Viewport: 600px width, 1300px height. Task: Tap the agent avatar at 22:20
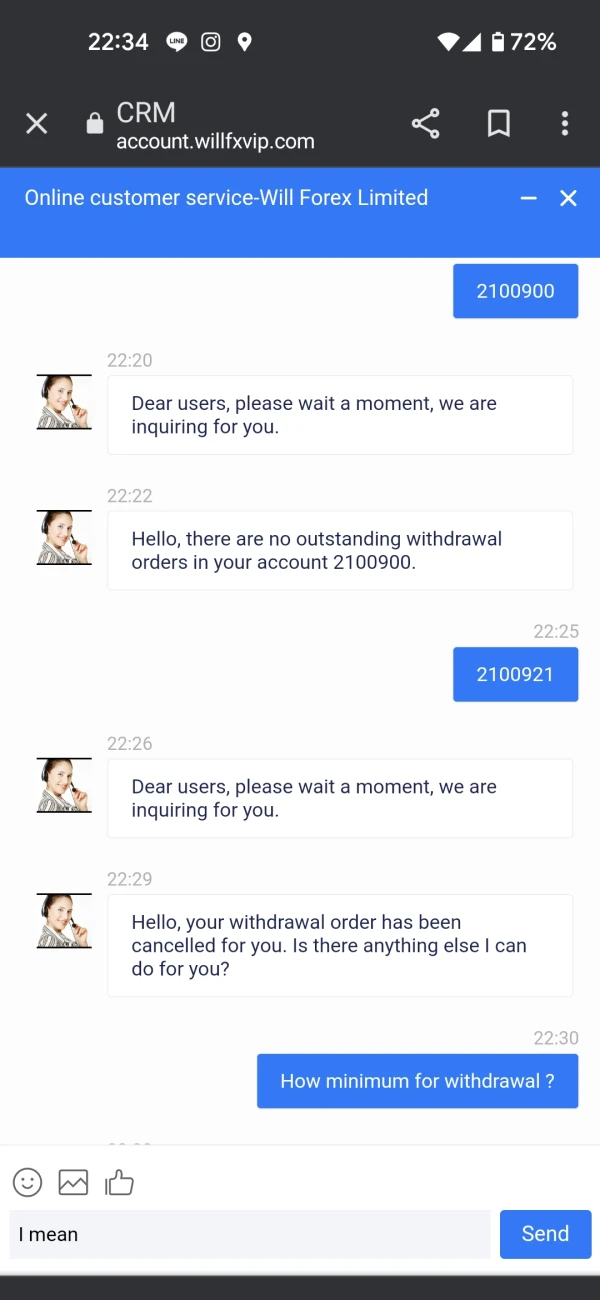coord(64,402)
